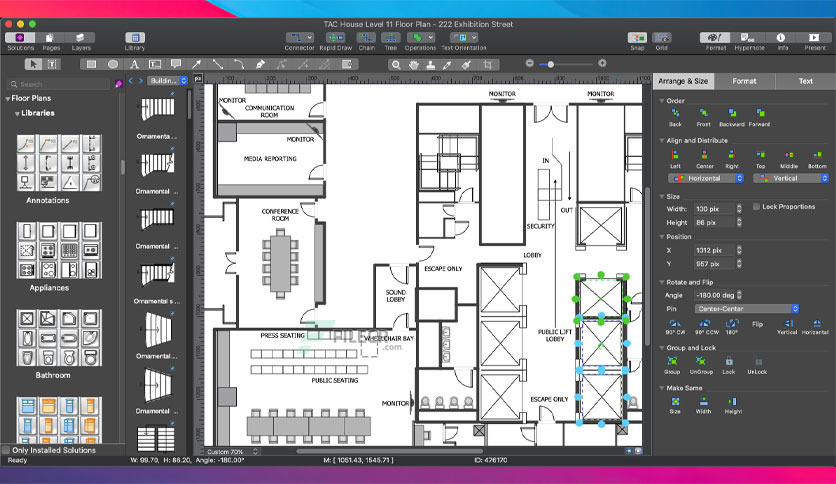The image size is (836, 484).
Task: Select the crop tool
Action: pyautogui.click(x=487, y=65)
